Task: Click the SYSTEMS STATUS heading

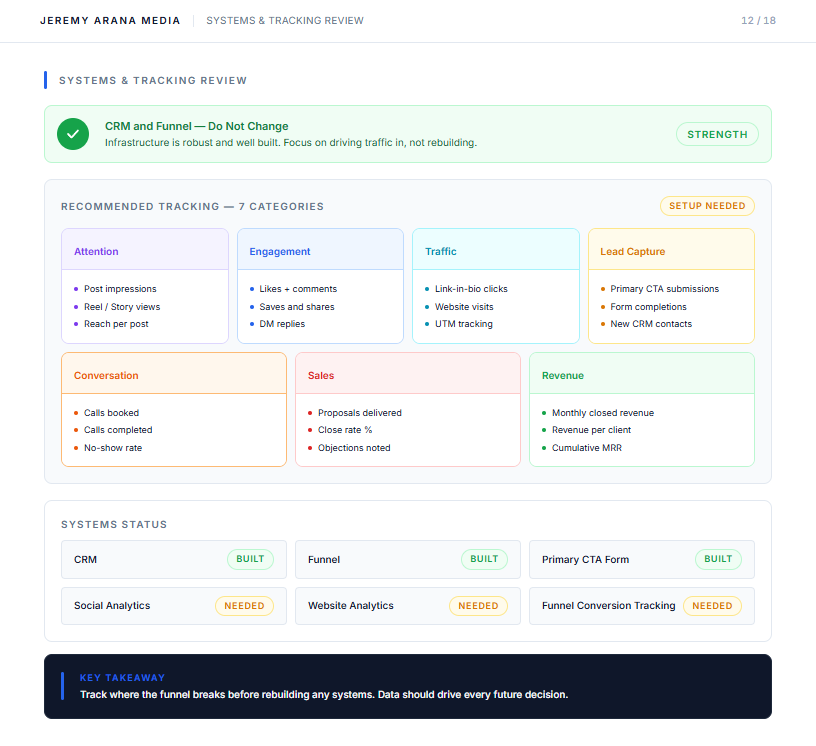Action: click(114, 525)
